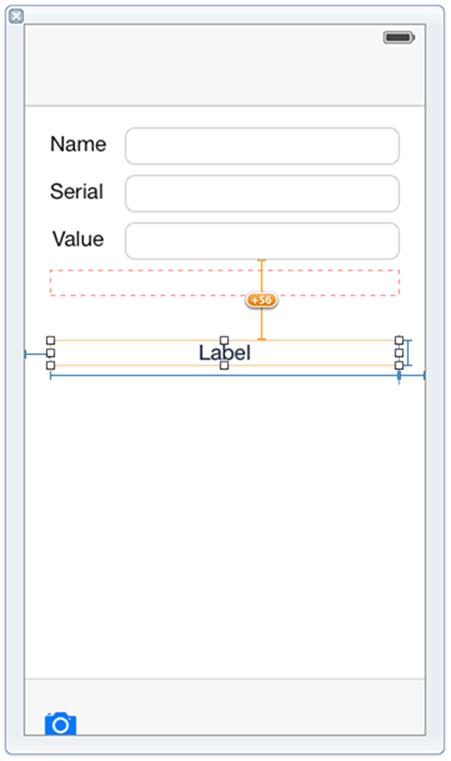Click the top-right resize handle of Label
The height and width of the screenshot is (761, 451).
(399, 340)
